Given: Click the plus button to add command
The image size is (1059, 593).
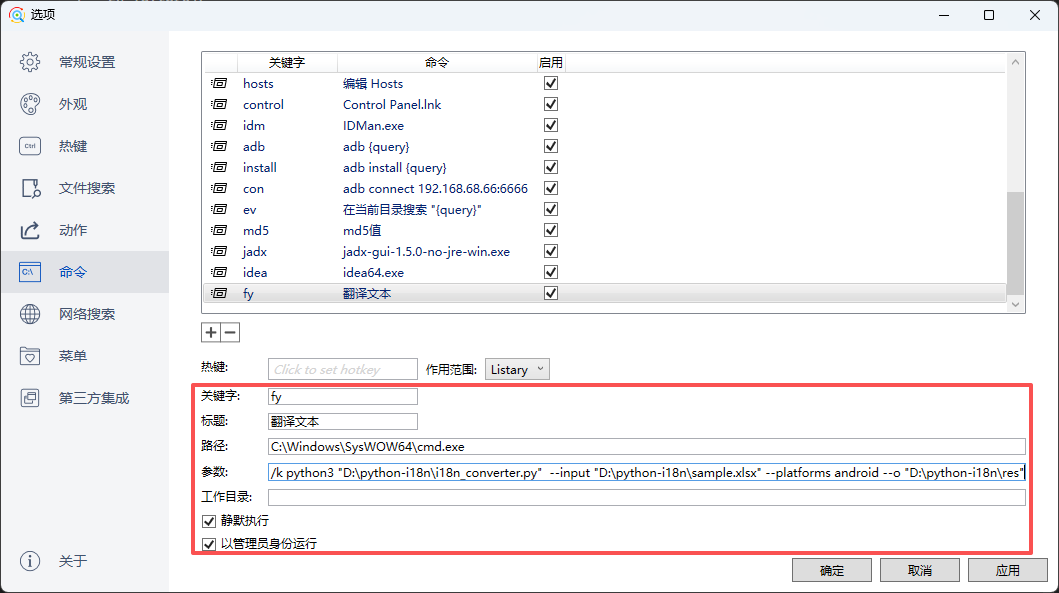Looking at the screenshot, I should click(x=211, y=333).
